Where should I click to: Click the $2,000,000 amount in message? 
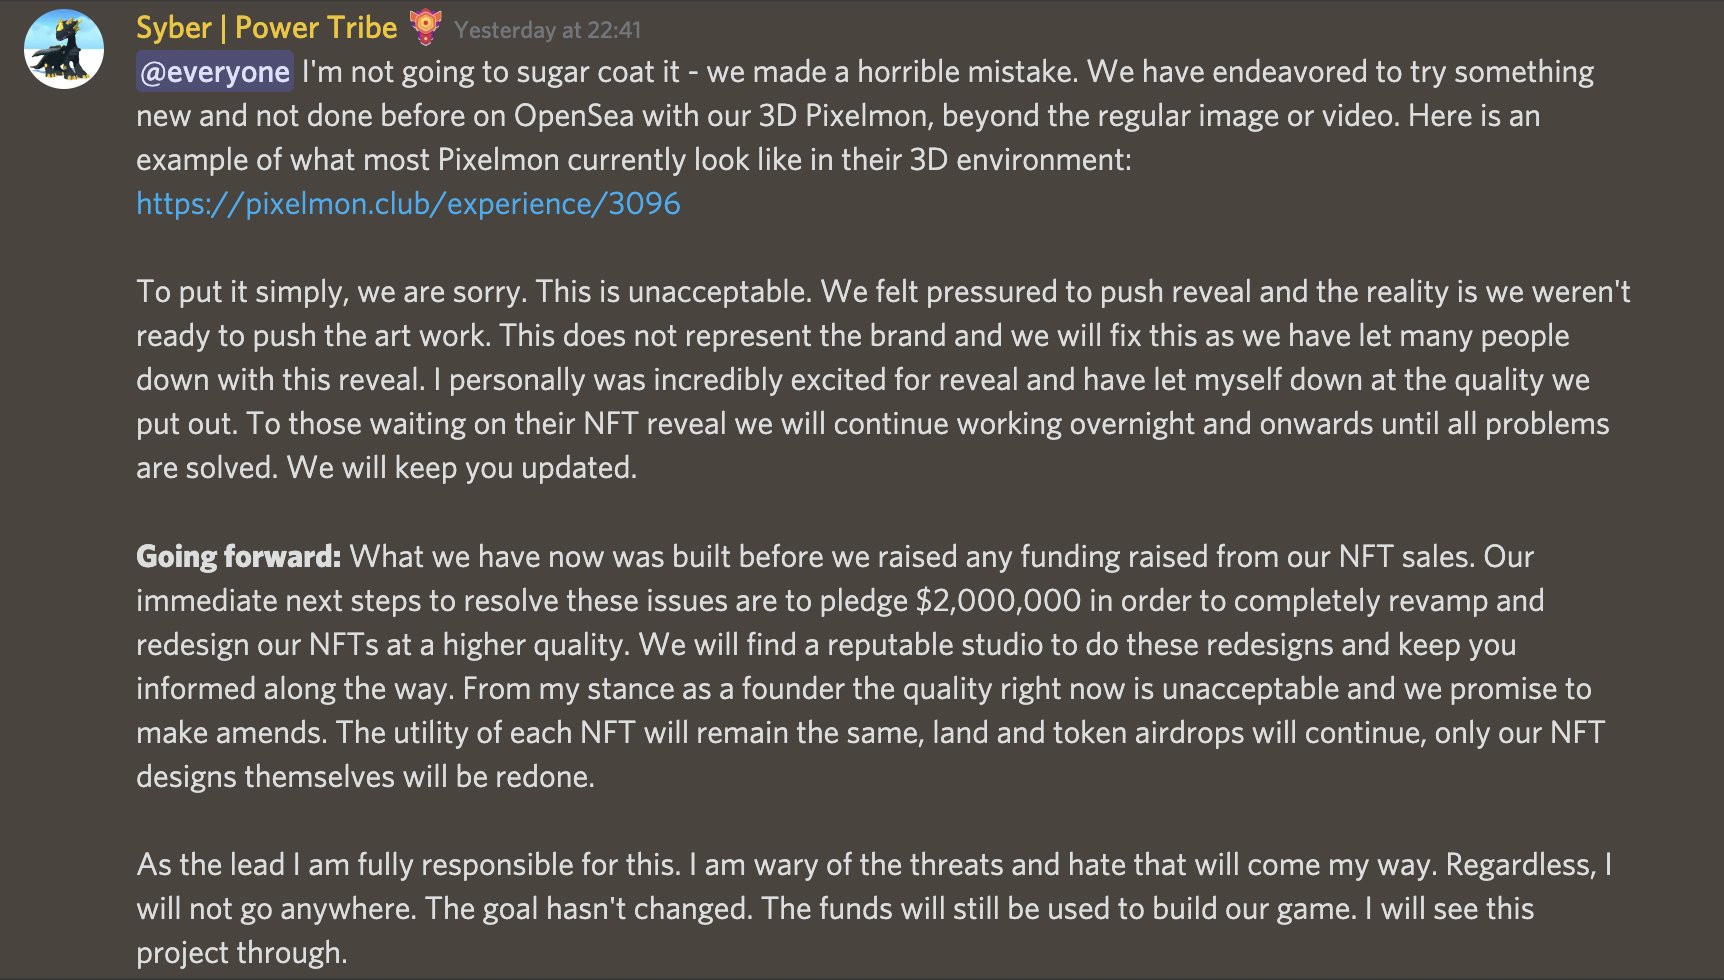pyautogui.click(x=998, y=601)
